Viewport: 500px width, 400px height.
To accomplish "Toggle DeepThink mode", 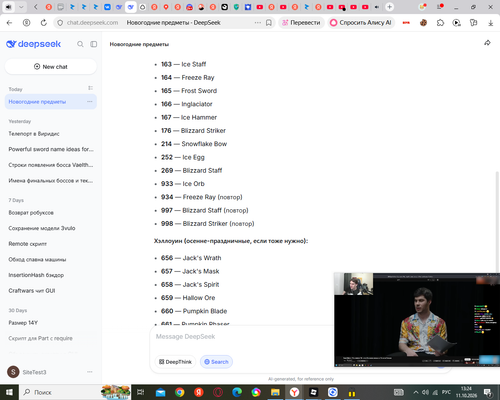I will click(175, 362).
